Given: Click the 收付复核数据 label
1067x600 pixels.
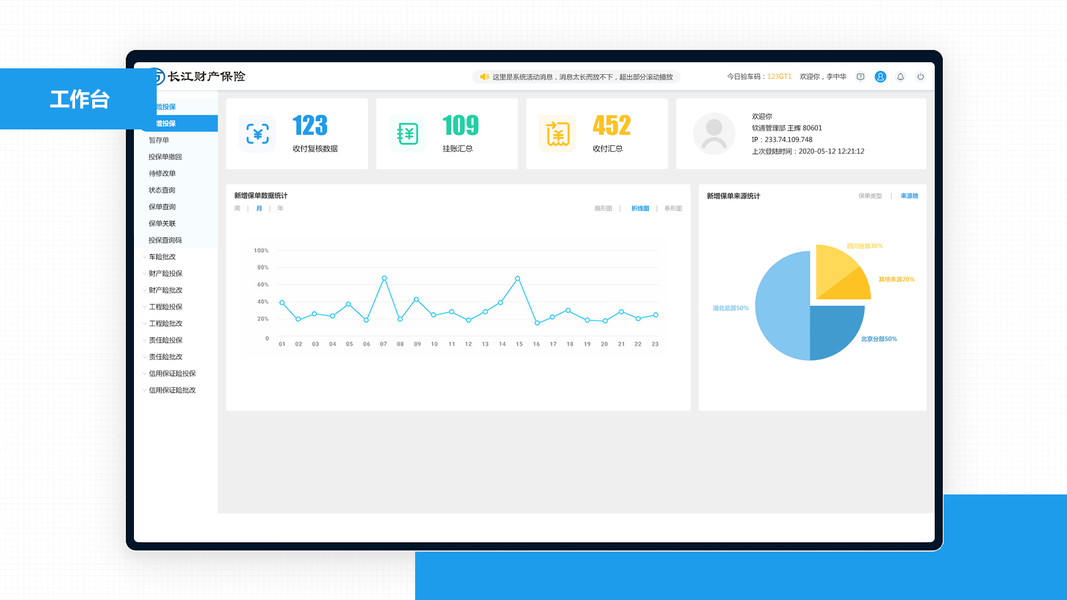Looking at the screenshot, I should [315, 148].
